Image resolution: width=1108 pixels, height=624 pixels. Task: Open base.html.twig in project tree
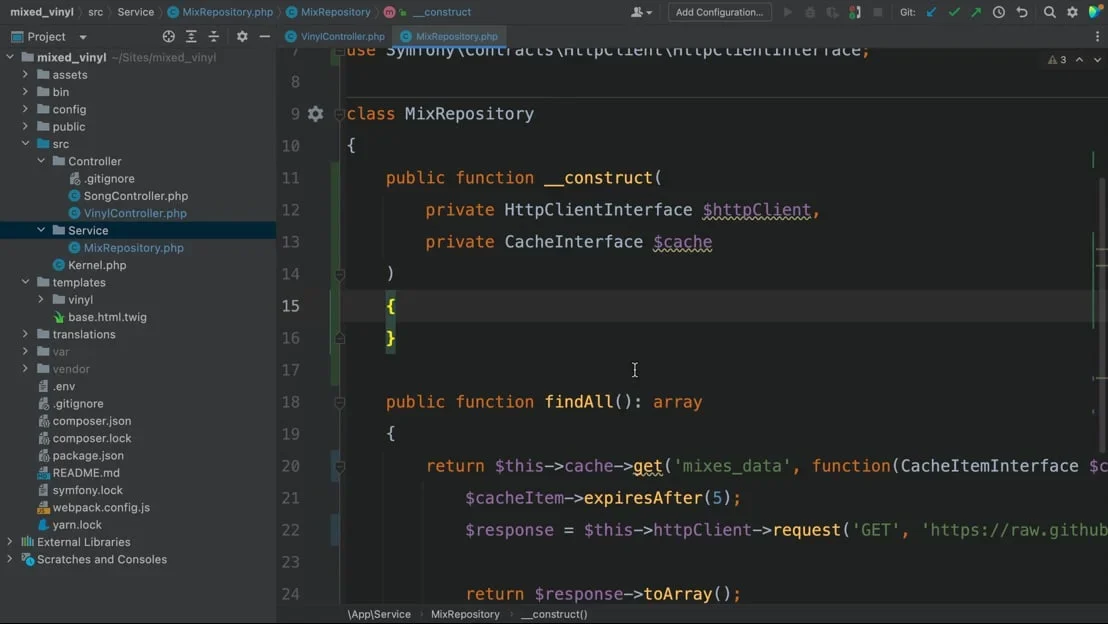pyautogui.click(x=107, y=317)
